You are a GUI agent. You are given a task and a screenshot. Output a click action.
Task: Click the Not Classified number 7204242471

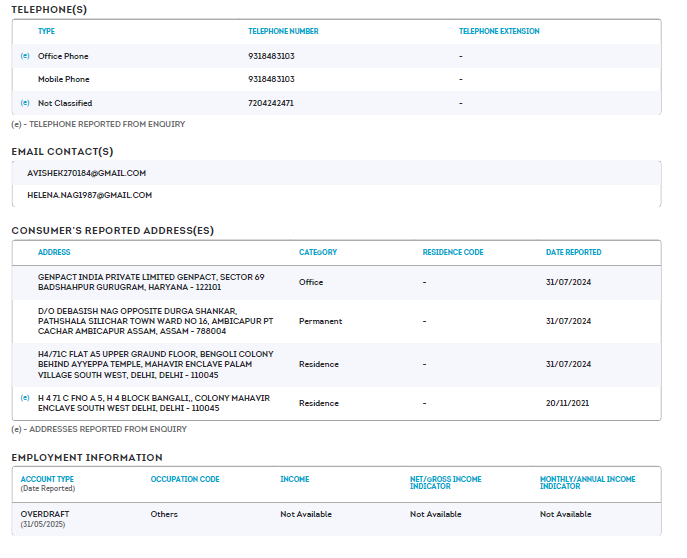click(270, 103)
